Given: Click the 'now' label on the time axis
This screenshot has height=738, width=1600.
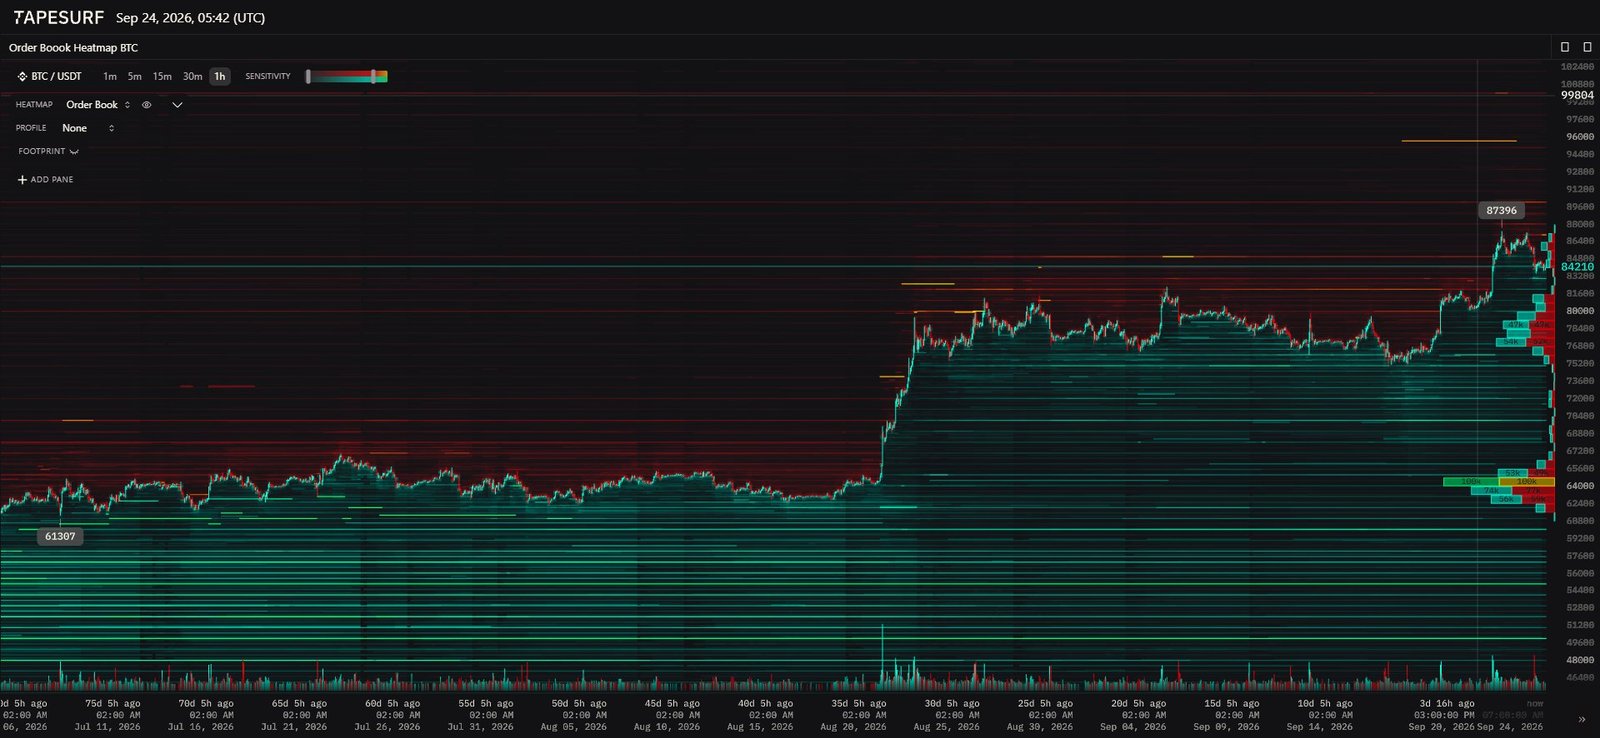Looking at the screenshot, I should pos(1535,704).
